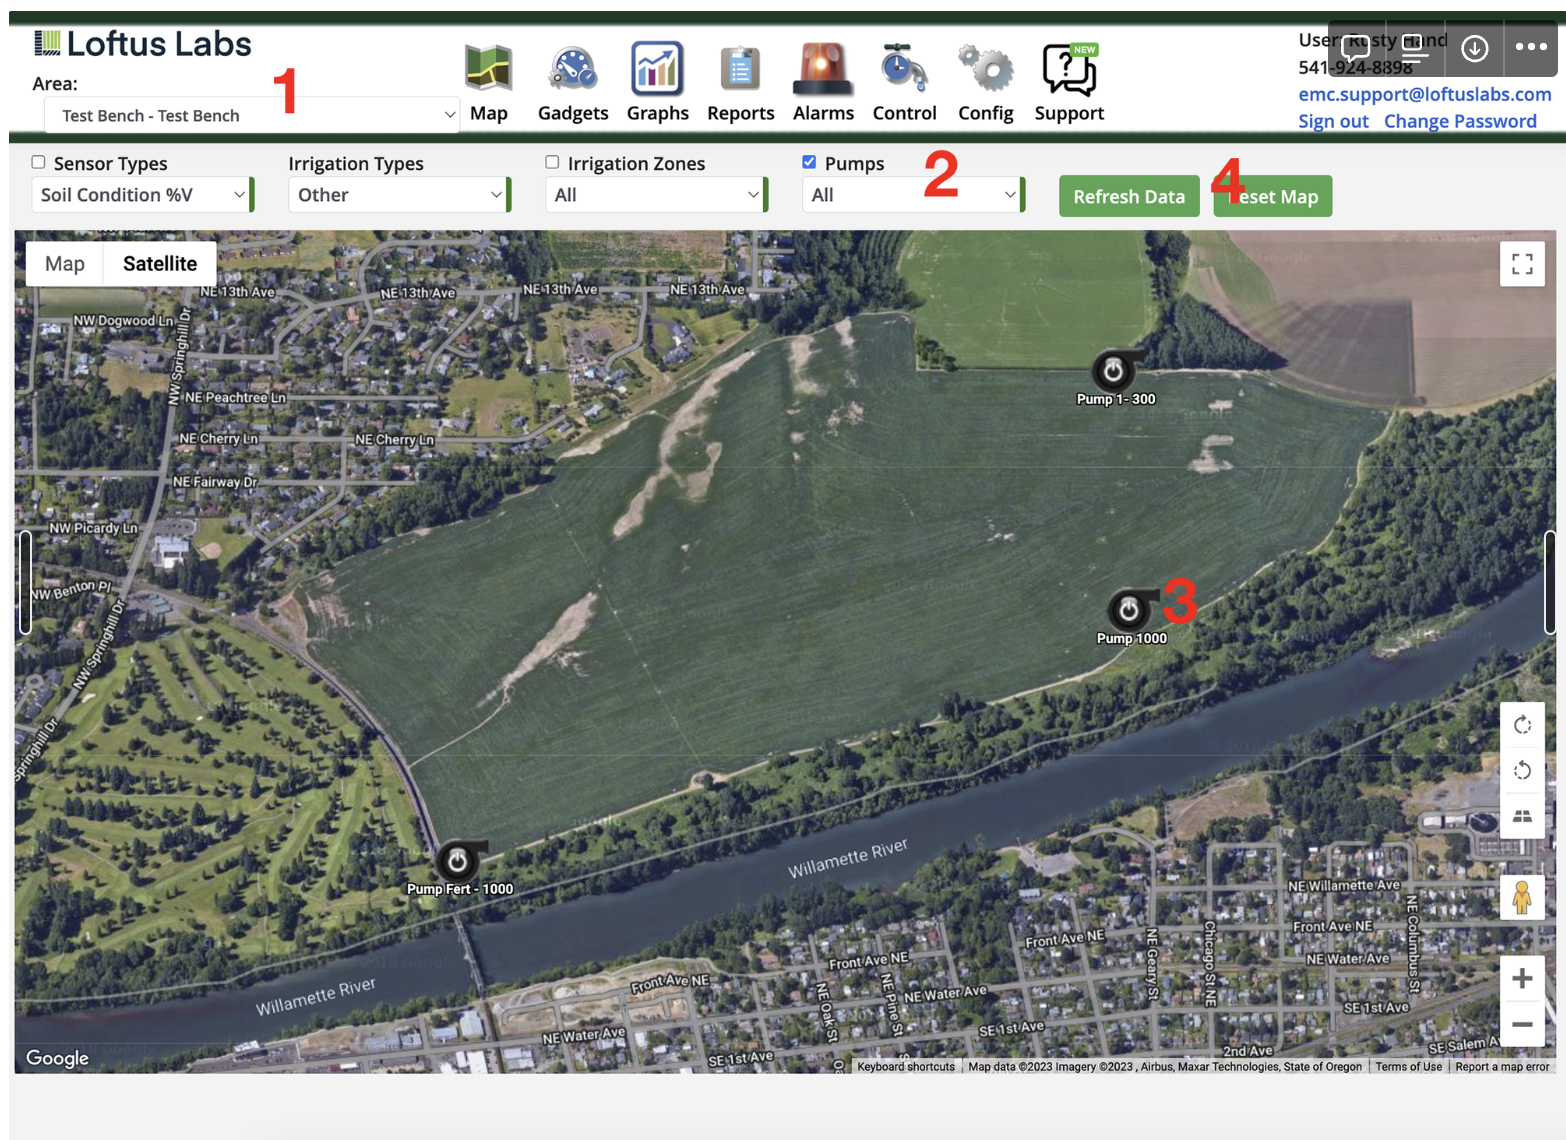Click Report a map error
The image size is (1566, 1140).
[1502, 1067]
